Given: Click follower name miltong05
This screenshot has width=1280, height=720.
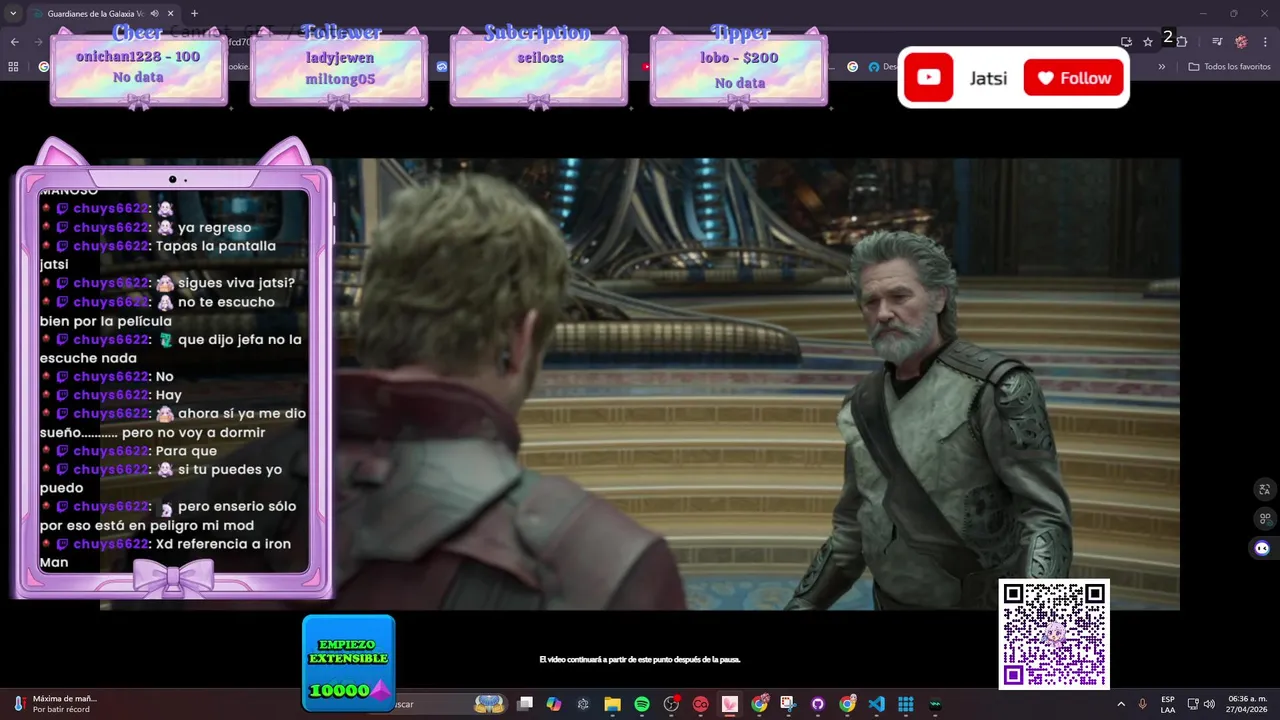Looking at the screenshot, I should click(340, 80).
